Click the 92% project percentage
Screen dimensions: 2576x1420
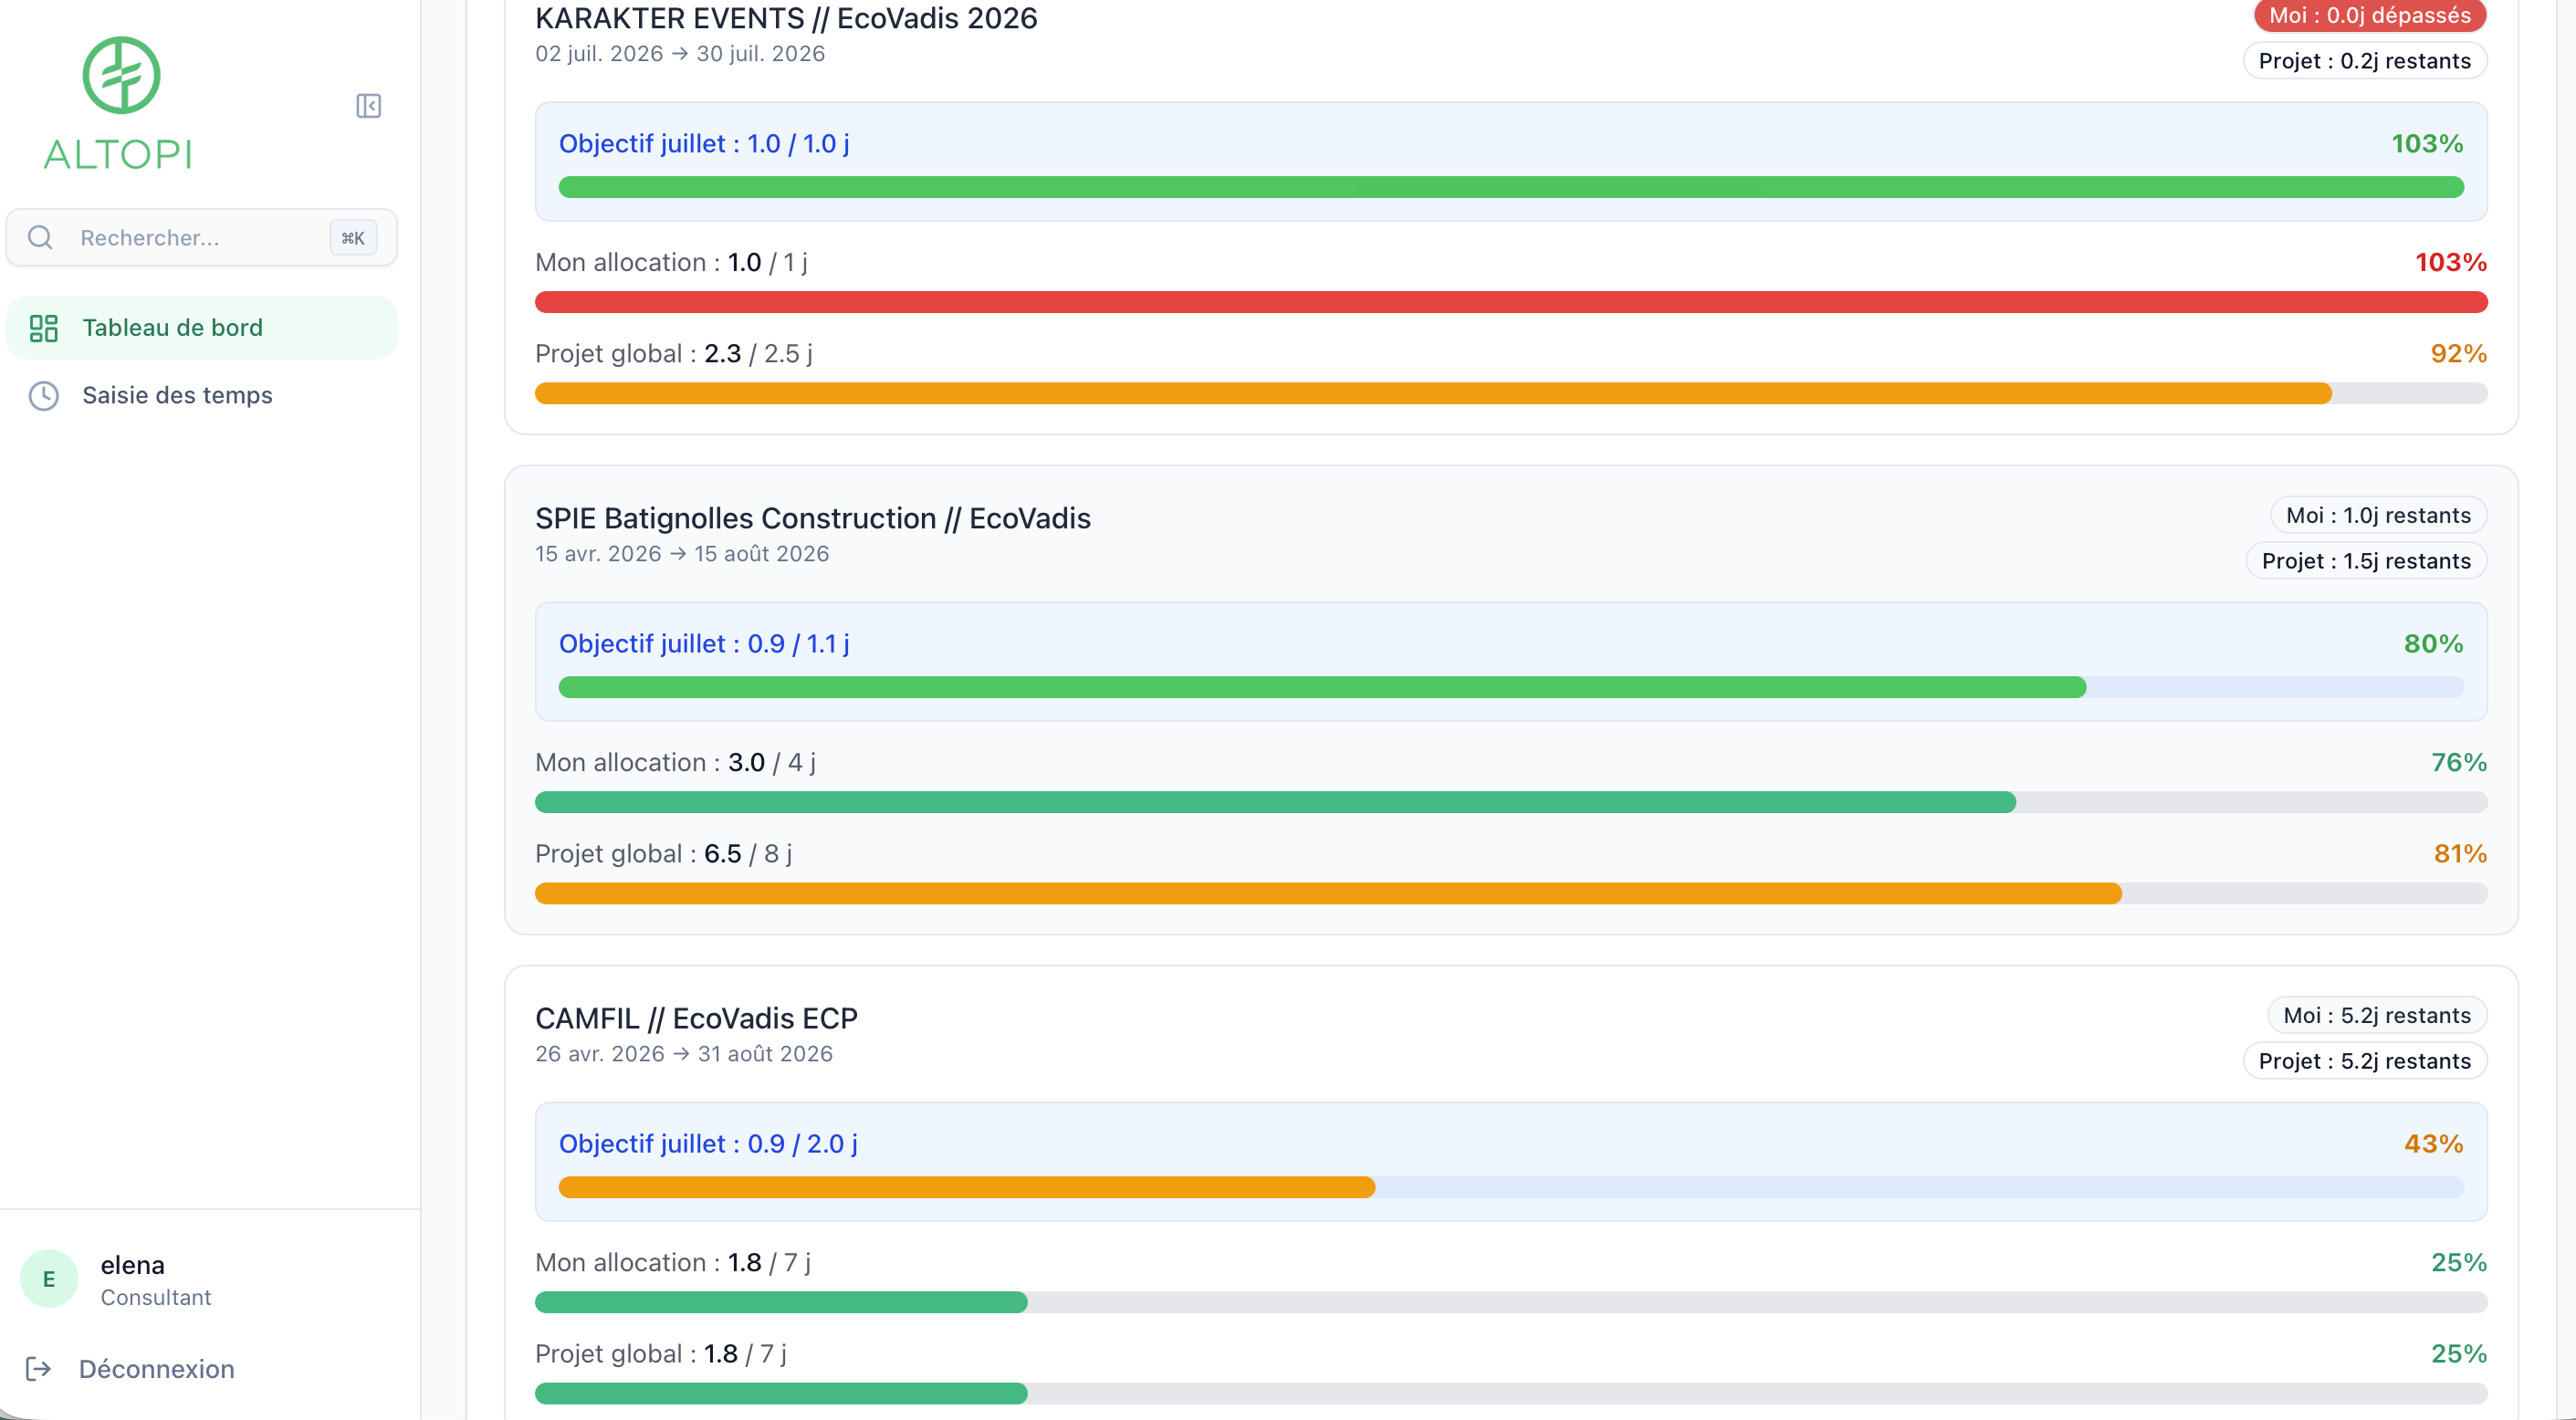[2459, 353]
